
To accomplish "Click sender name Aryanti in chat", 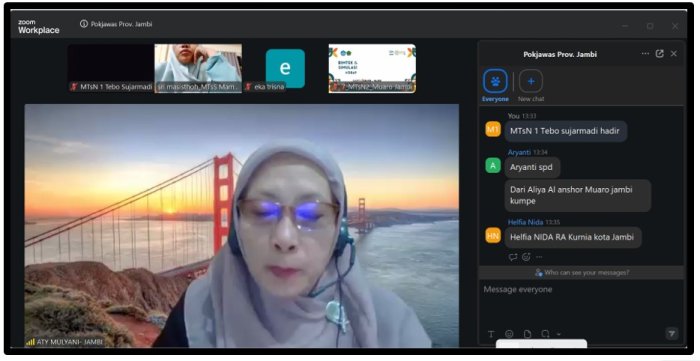I will click(x=519, y=152).
